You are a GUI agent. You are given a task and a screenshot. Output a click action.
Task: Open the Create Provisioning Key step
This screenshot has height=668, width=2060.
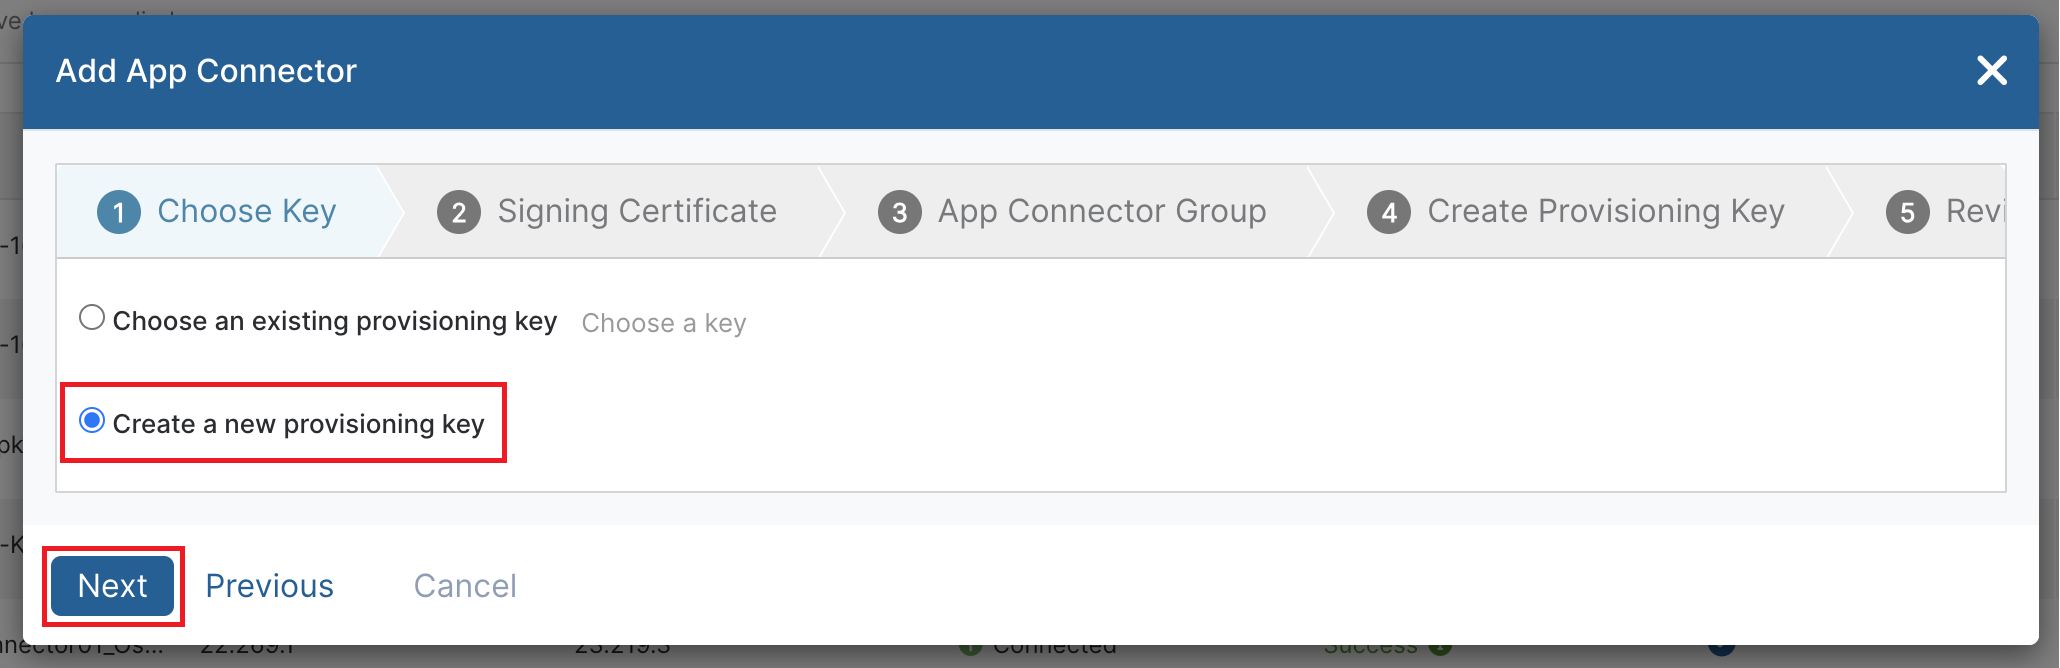point(1576,211)
